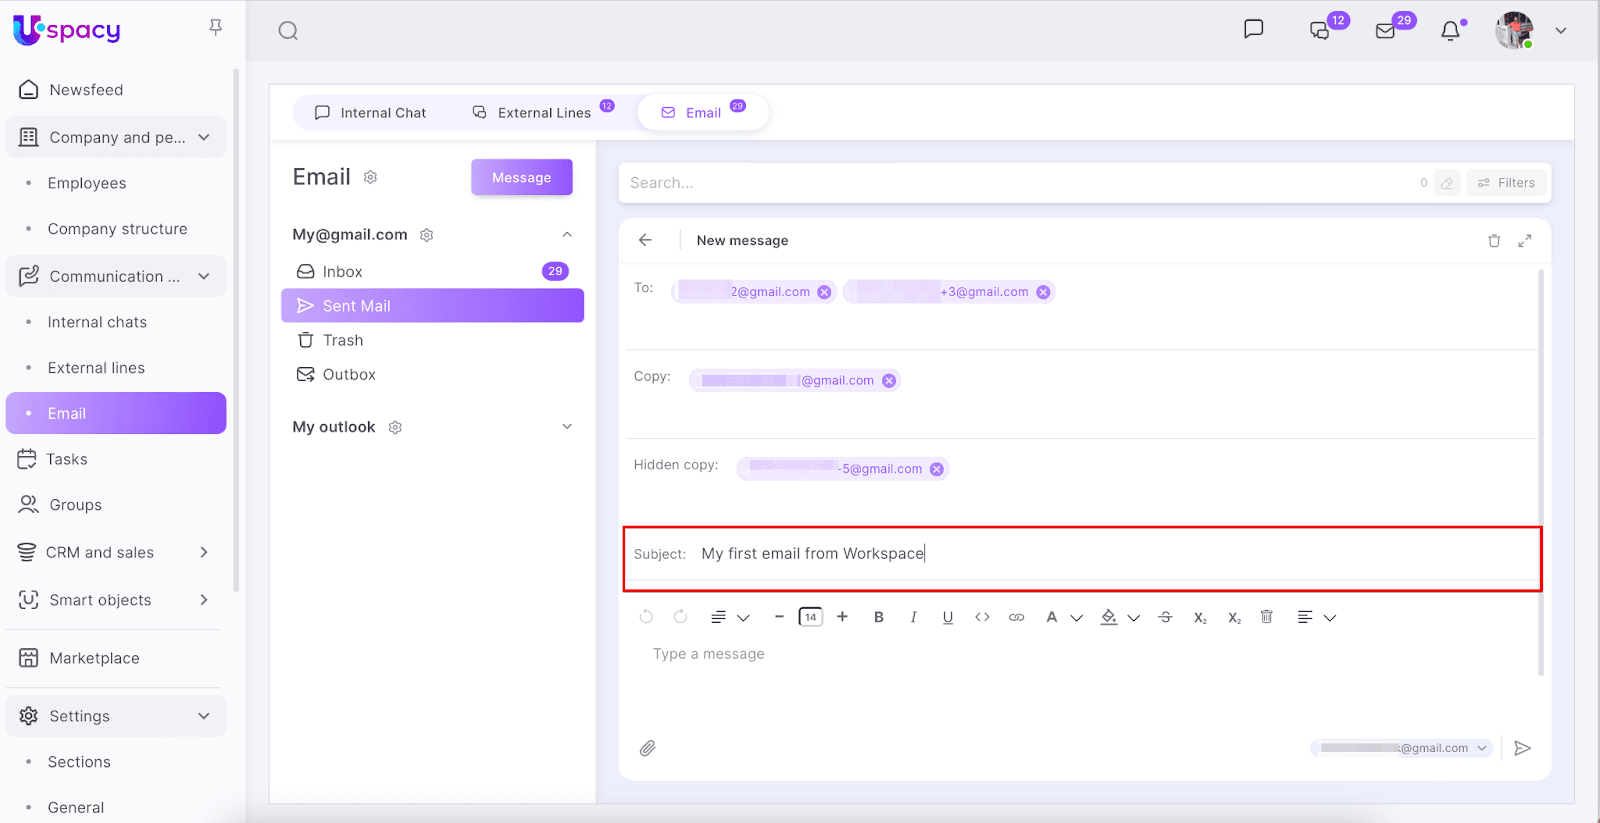Toggle bold formatting in the message toolbar
Viewport: 1600px width, 823px height.
(x=879, y=617)
